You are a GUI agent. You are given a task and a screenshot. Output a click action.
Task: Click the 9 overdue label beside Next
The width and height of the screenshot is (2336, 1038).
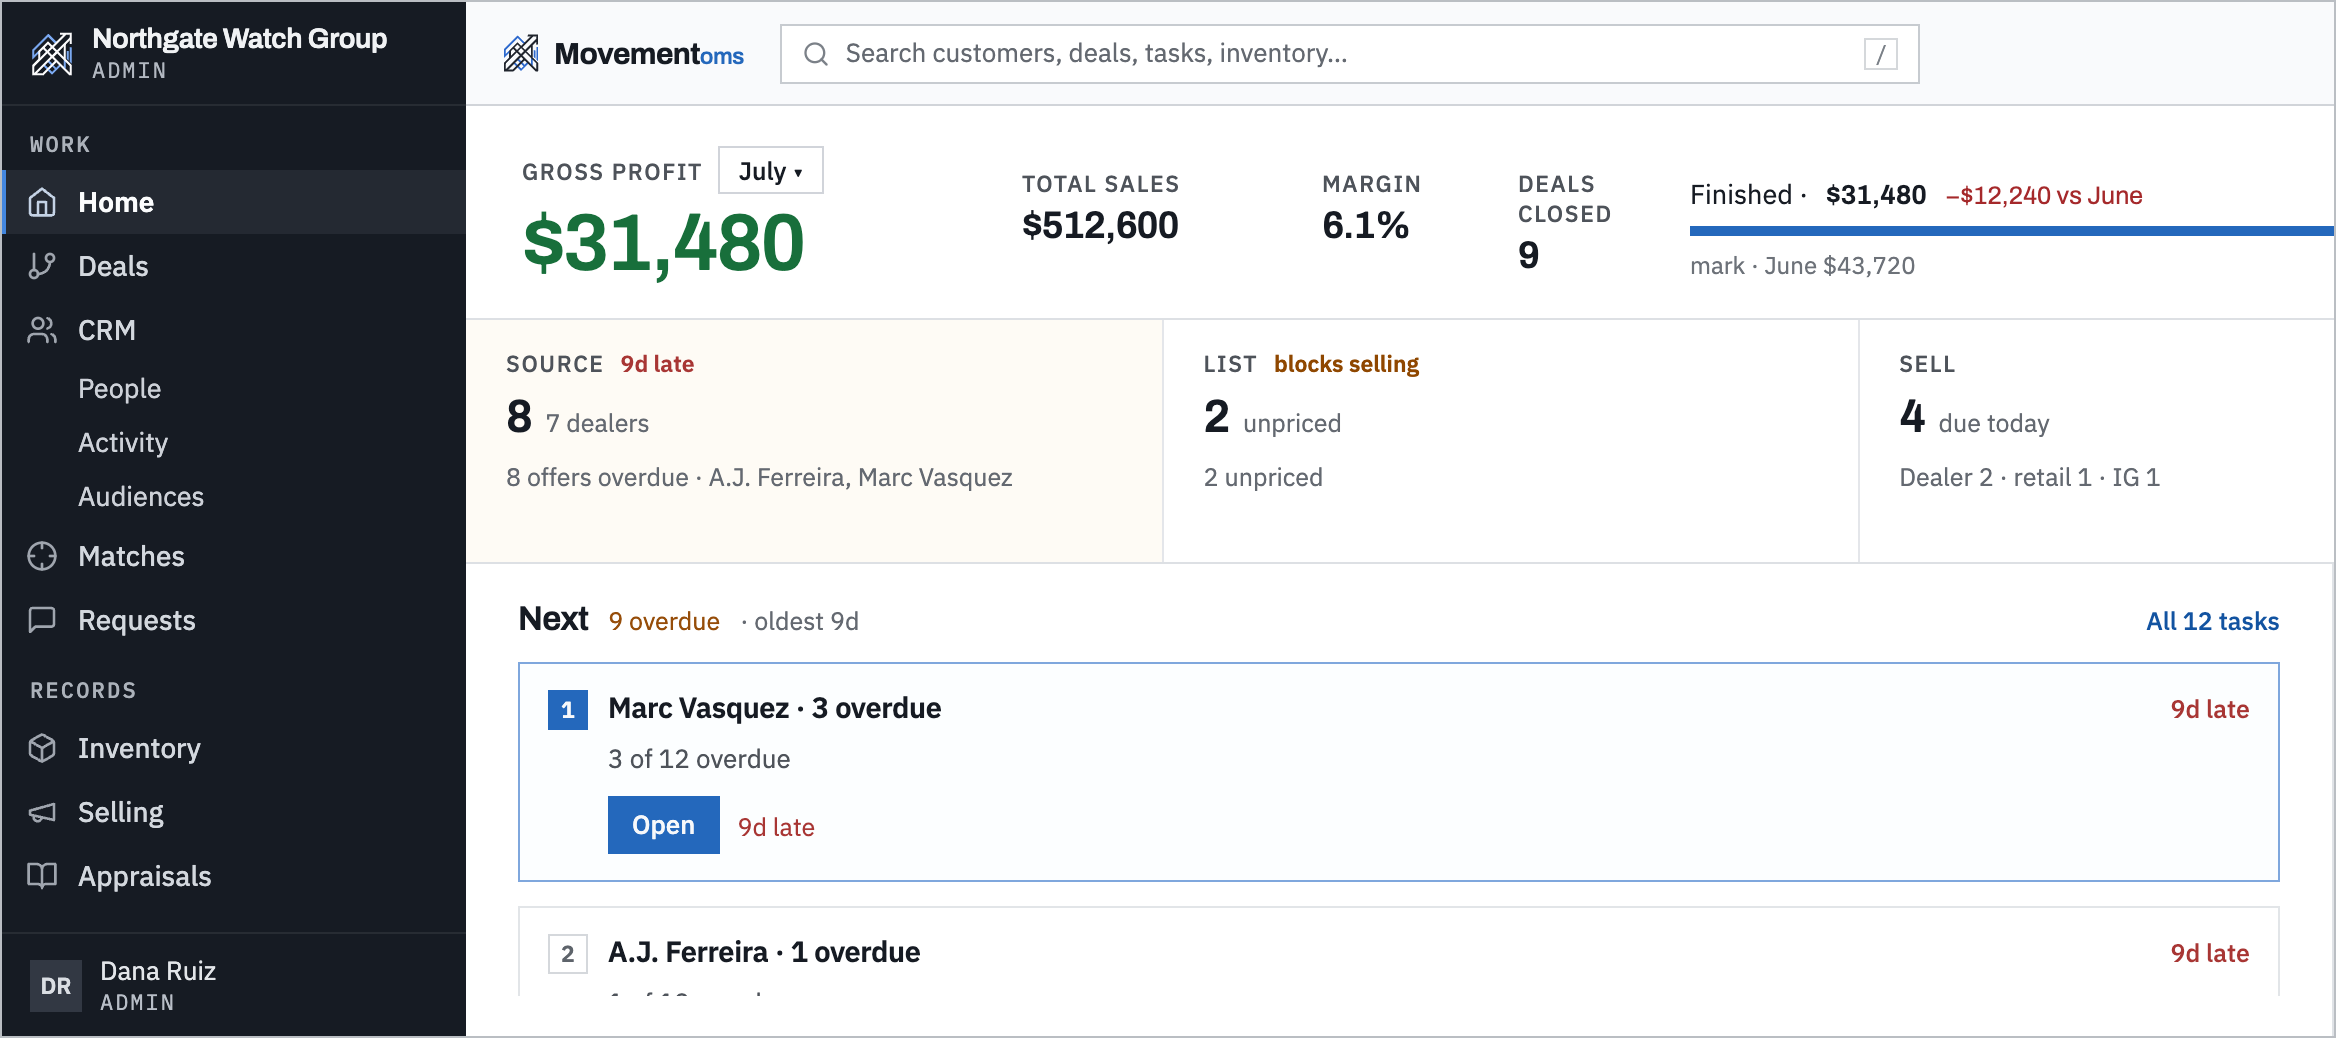pos(664,621)
